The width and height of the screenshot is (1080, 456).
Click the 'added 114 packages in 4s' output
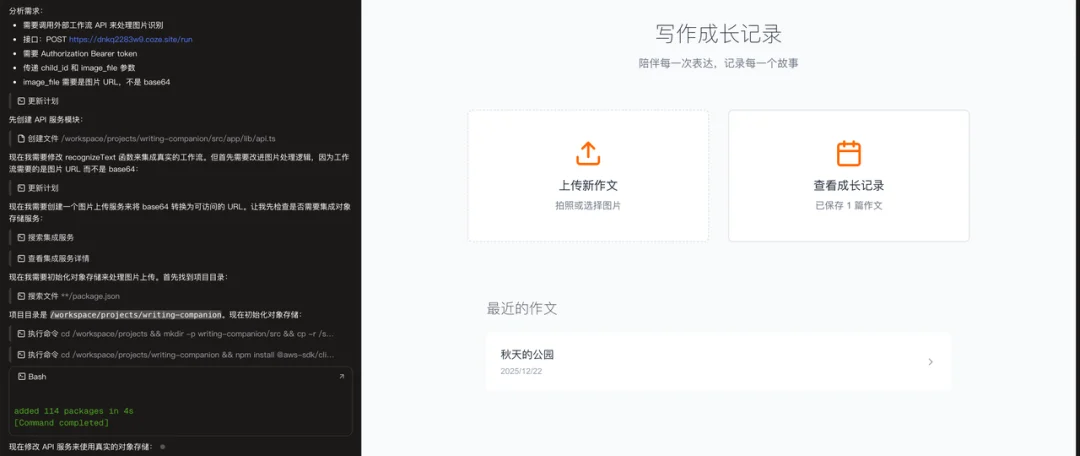click(74, 411)
